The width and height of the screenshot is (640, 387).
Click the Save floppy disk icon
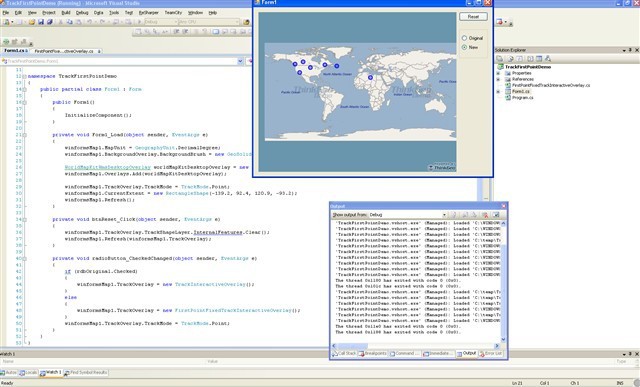coord(41,22)
